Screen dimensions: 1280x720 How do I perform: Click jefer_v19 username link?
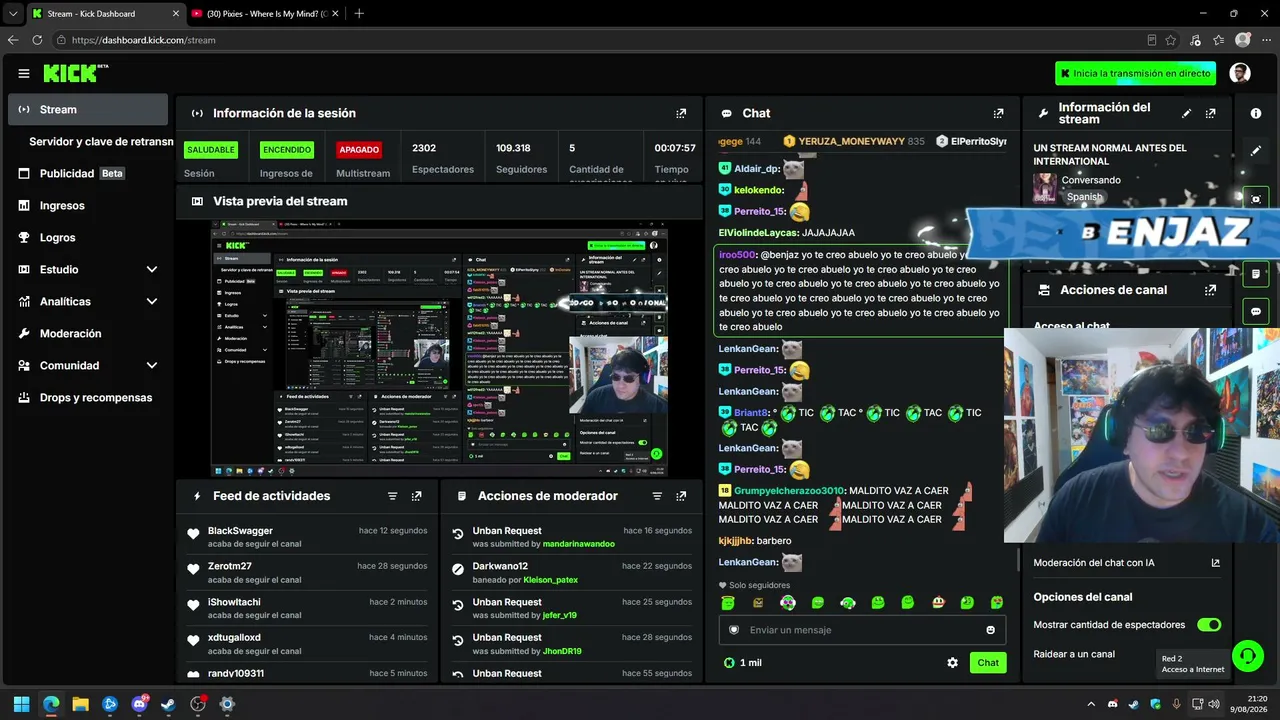pos(560,615)
